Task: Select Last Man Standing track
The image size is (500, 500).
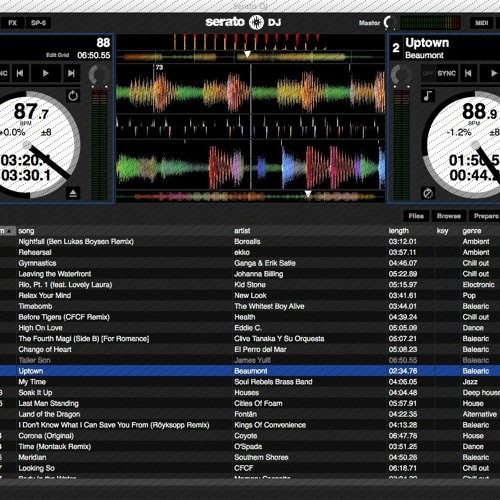Action: pos(250,403)
